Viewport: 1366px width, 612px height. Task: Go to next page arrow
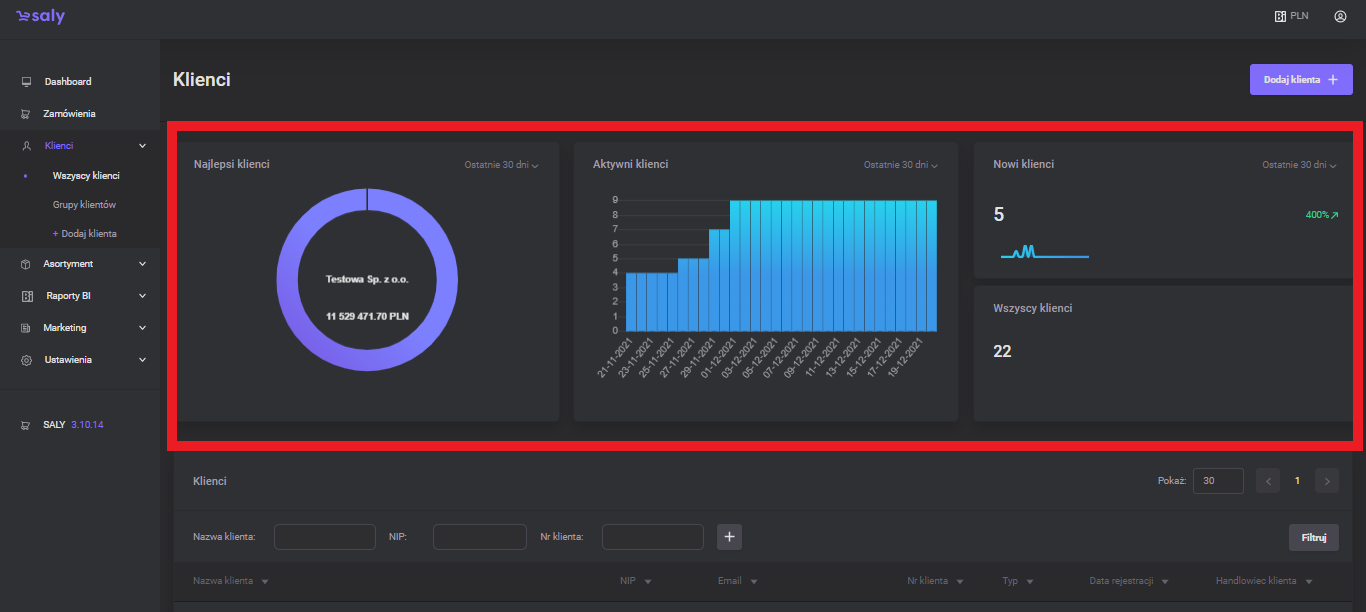click(x=1327, y=481)
